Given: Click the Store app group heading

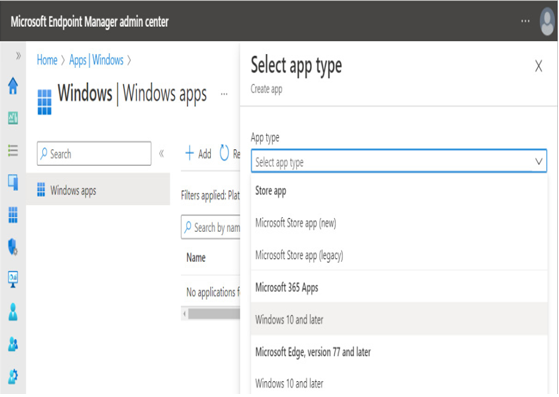Looking at the screenshot, I should (271, 191).
